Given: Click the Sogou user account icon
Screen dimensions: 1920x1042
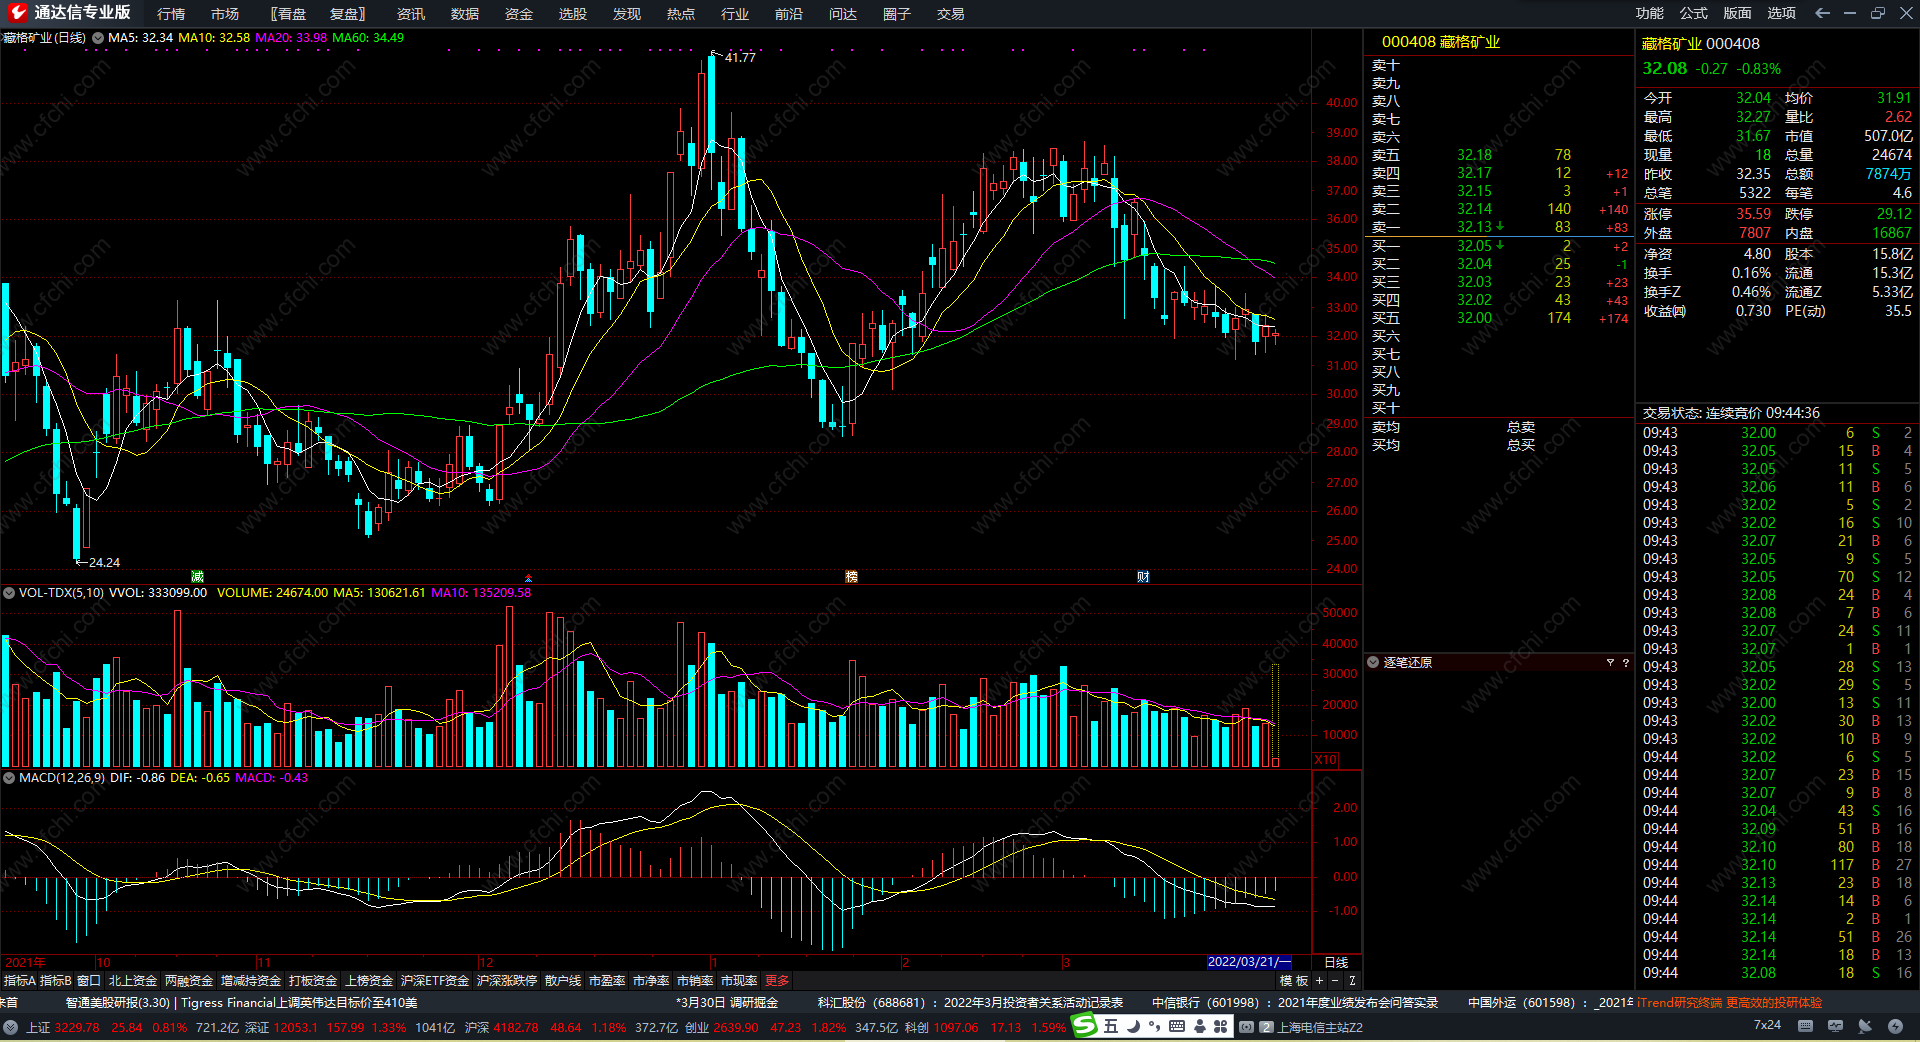Looking at the screenshot, I should coord(1199,1026).
